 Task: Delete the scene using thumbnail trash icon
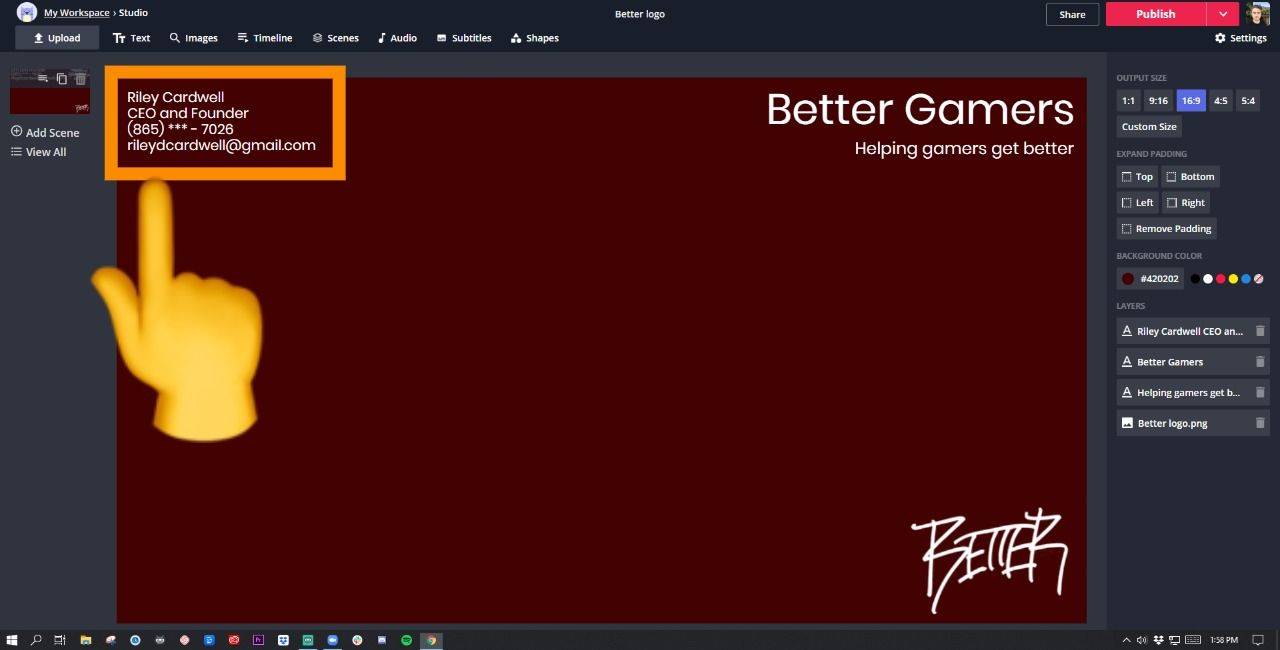(81, 79)
